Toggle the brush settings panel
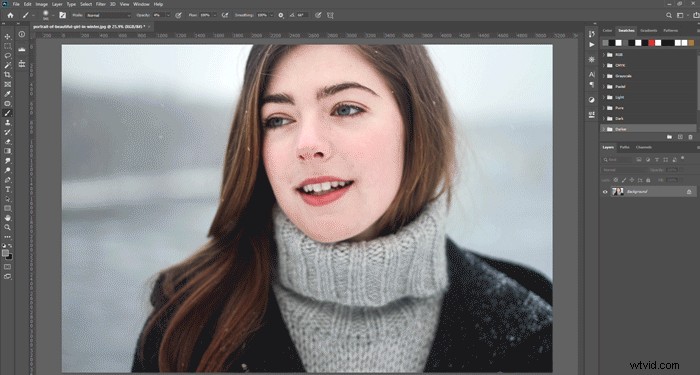 (x=62, y=15)
